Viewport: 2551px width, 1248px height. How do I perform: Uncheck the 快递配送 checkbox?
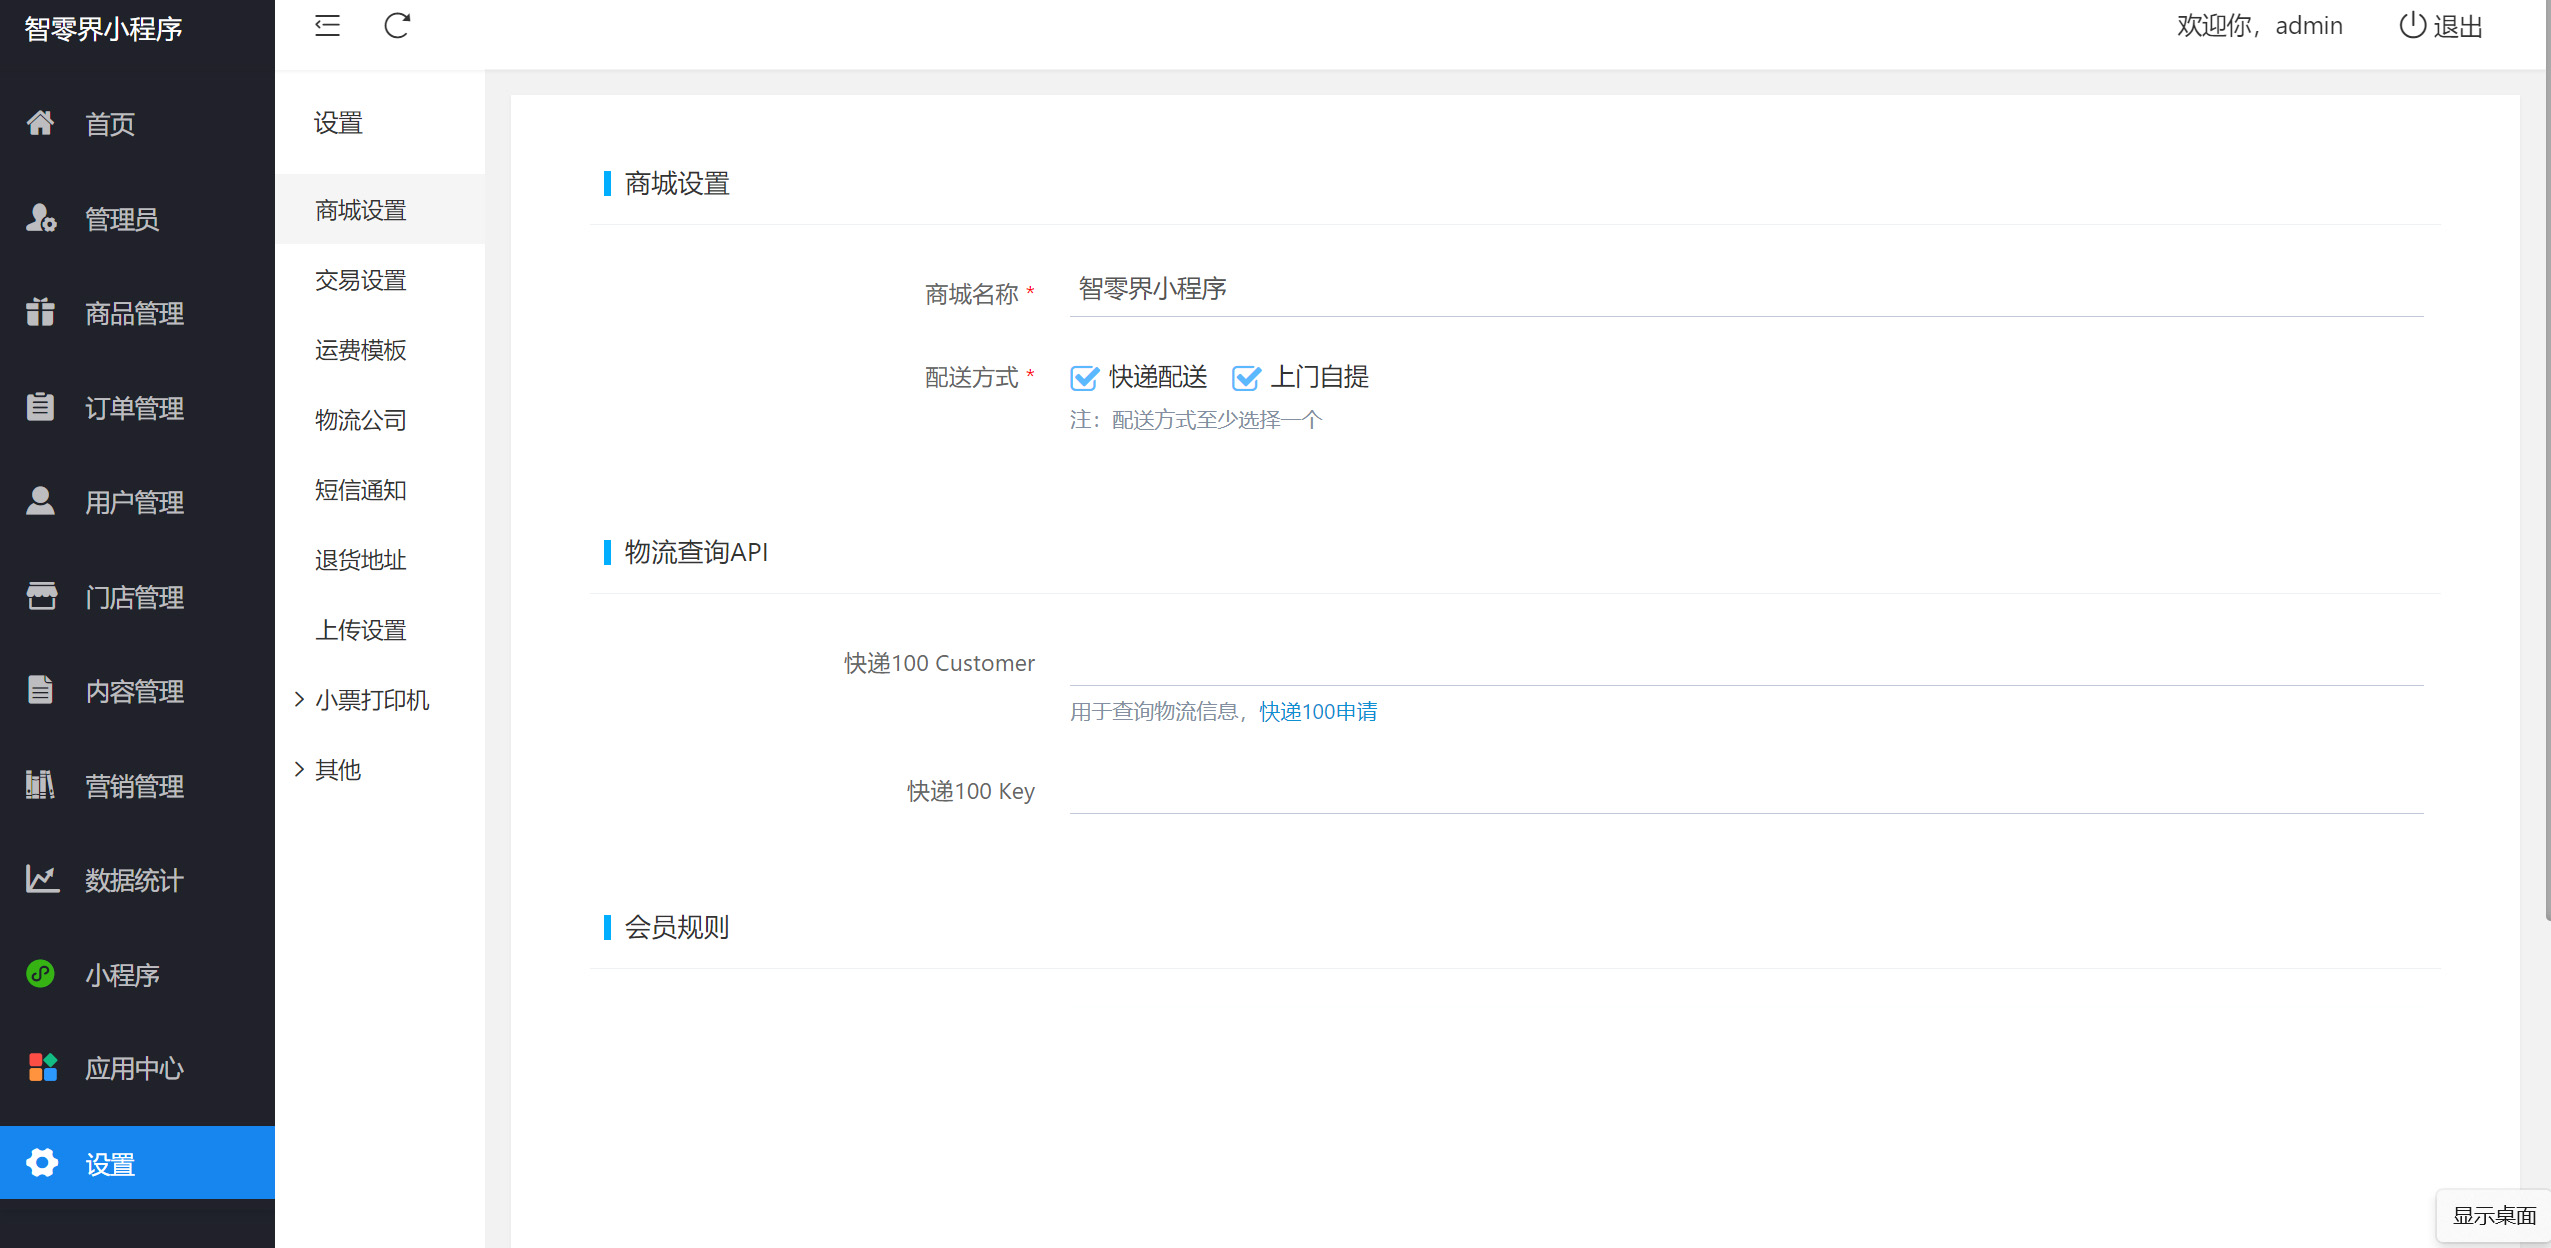(x=1084, y=377)
